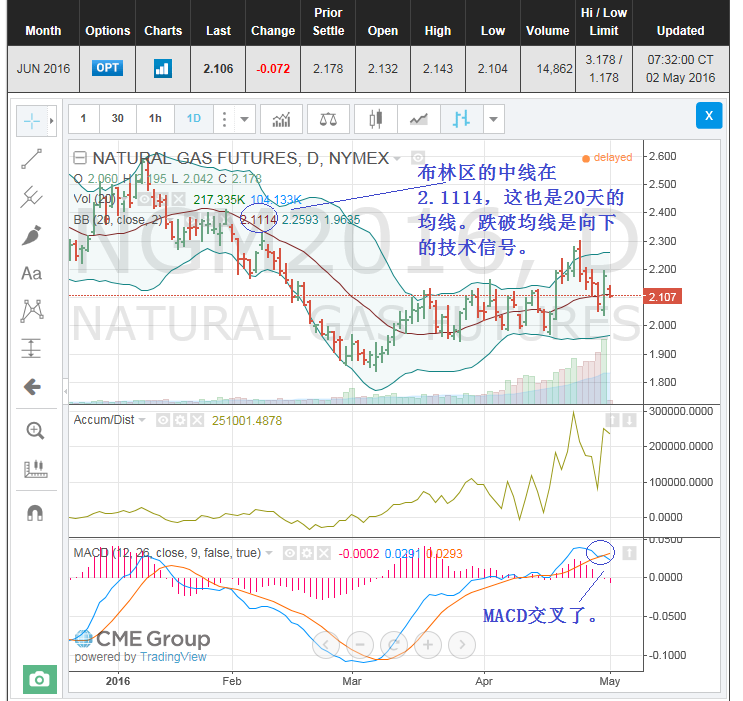Toggle visibility of Accum/Dist indicator
743x701 pixels.
coord(165,420)
